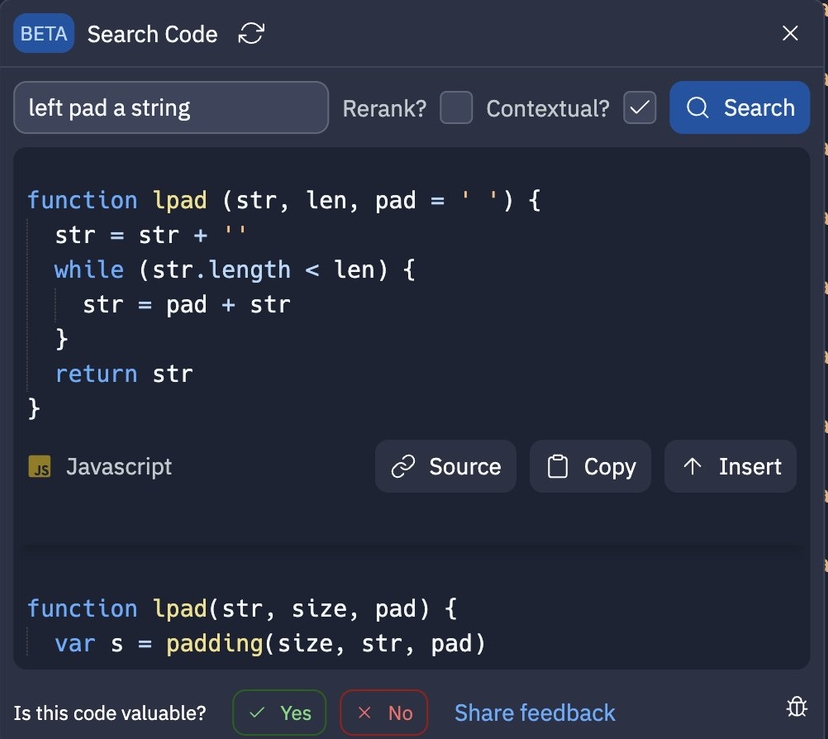
Task: Copy the lpad function code
Action: 590,466
